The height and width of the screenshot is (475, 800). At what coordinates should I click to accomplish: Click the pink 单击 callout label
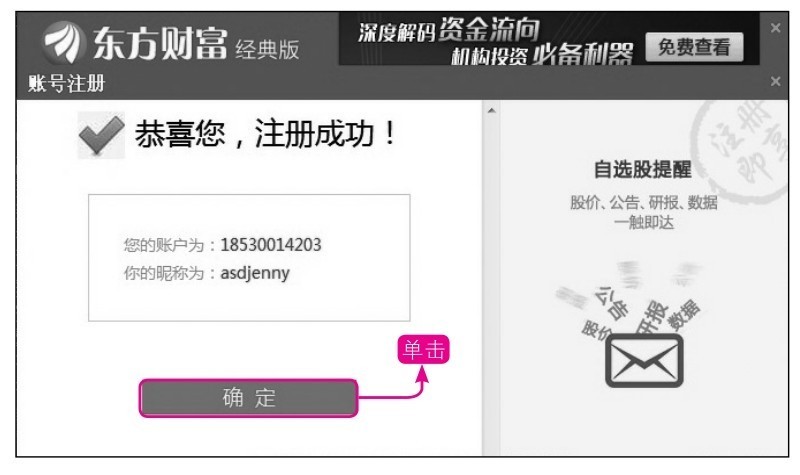tap(423, 349)
